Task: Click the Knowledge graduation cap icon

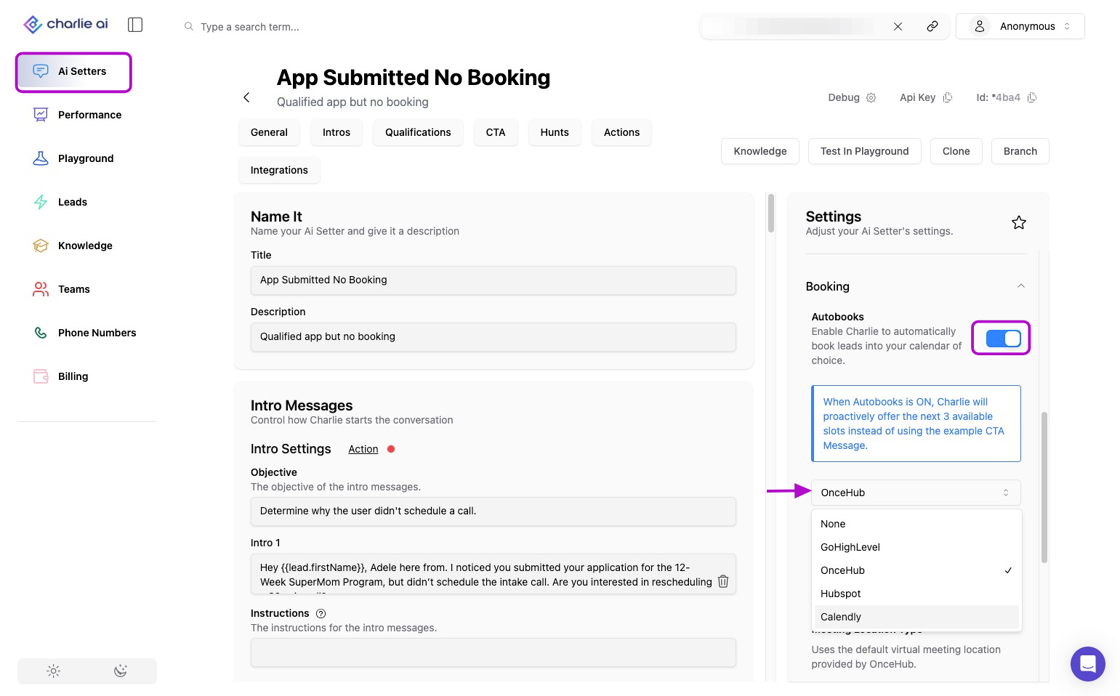Action: (41, 245)
